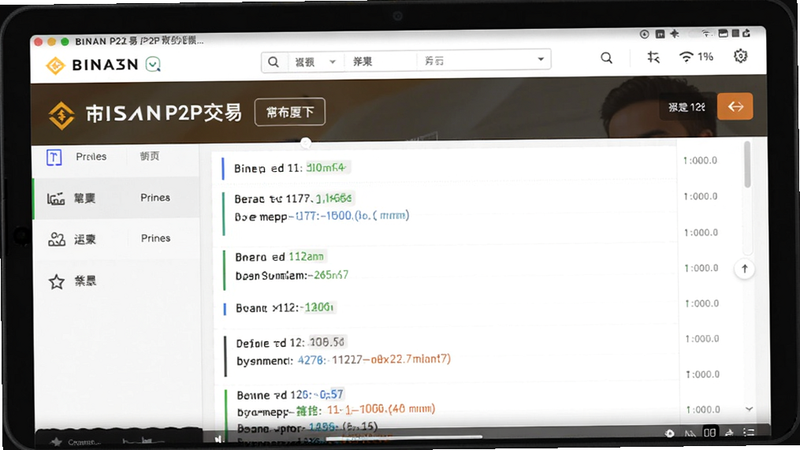
Task: Open the list view icon in bottom bar
Action: click(748, 432)
